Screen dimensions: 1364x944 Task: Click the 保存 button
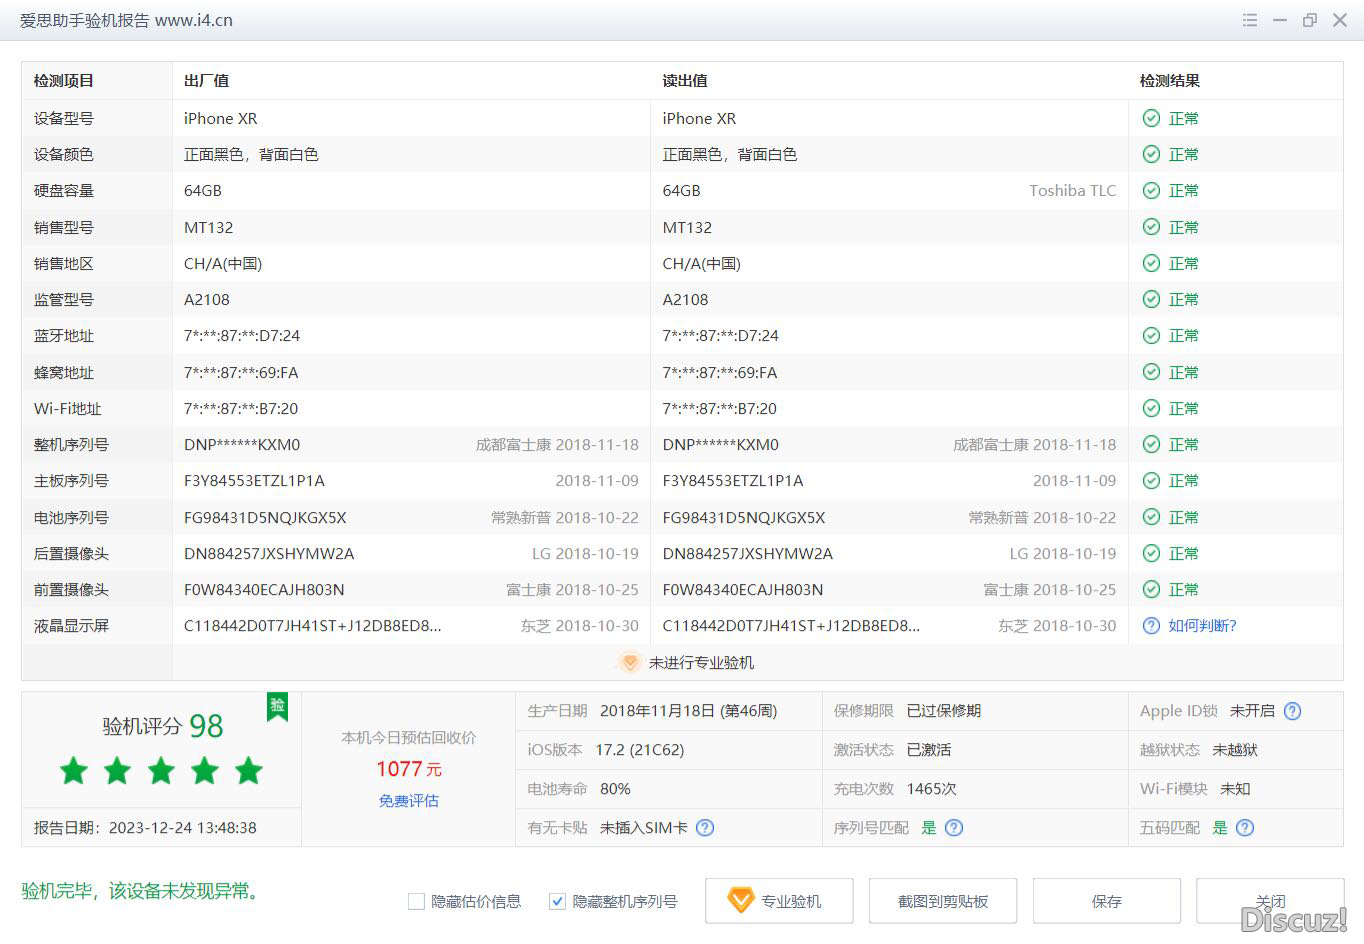1107,901
